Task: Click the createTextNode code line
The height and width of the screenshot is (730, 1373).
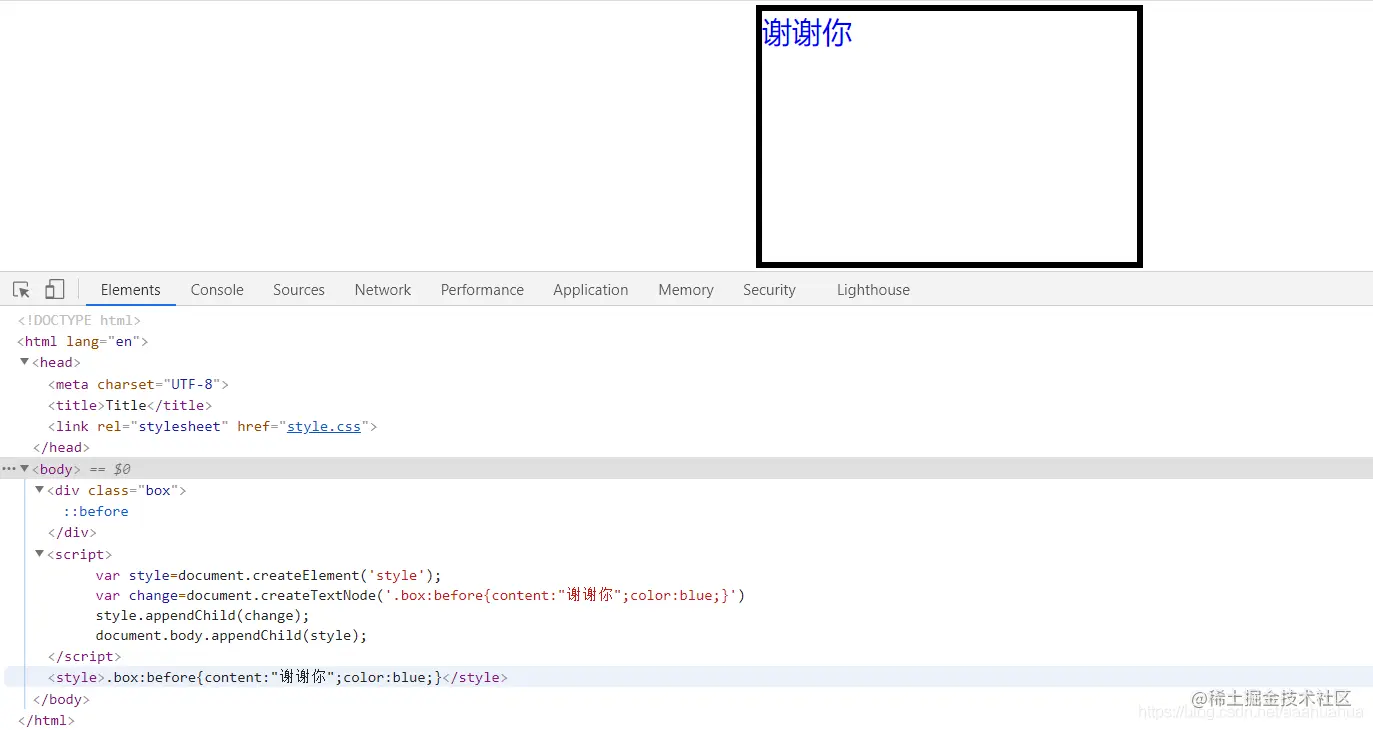Action: pyautogui.click(x=421, y=595)
